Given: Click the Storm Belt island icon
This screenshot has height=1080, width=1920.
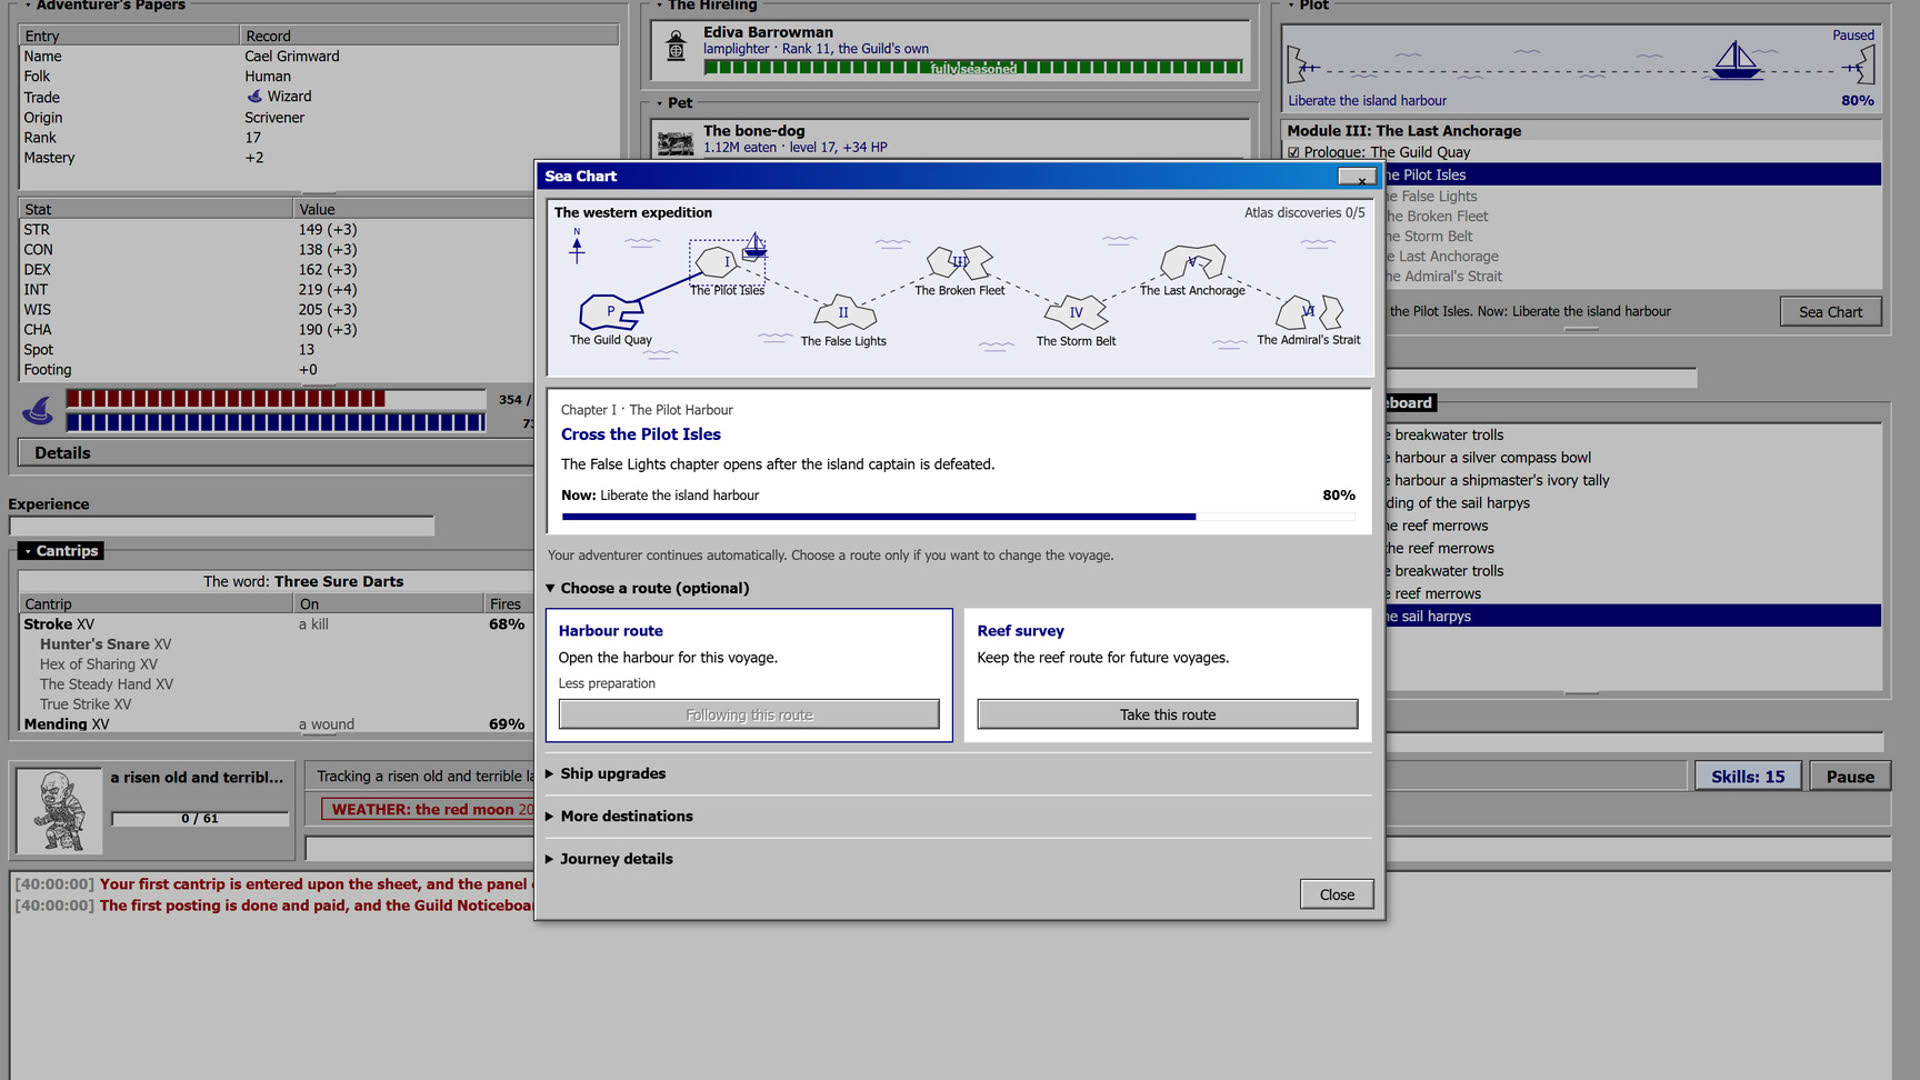Looking at the screenshot, I should pyautogui.click(x=1076, y=312).
